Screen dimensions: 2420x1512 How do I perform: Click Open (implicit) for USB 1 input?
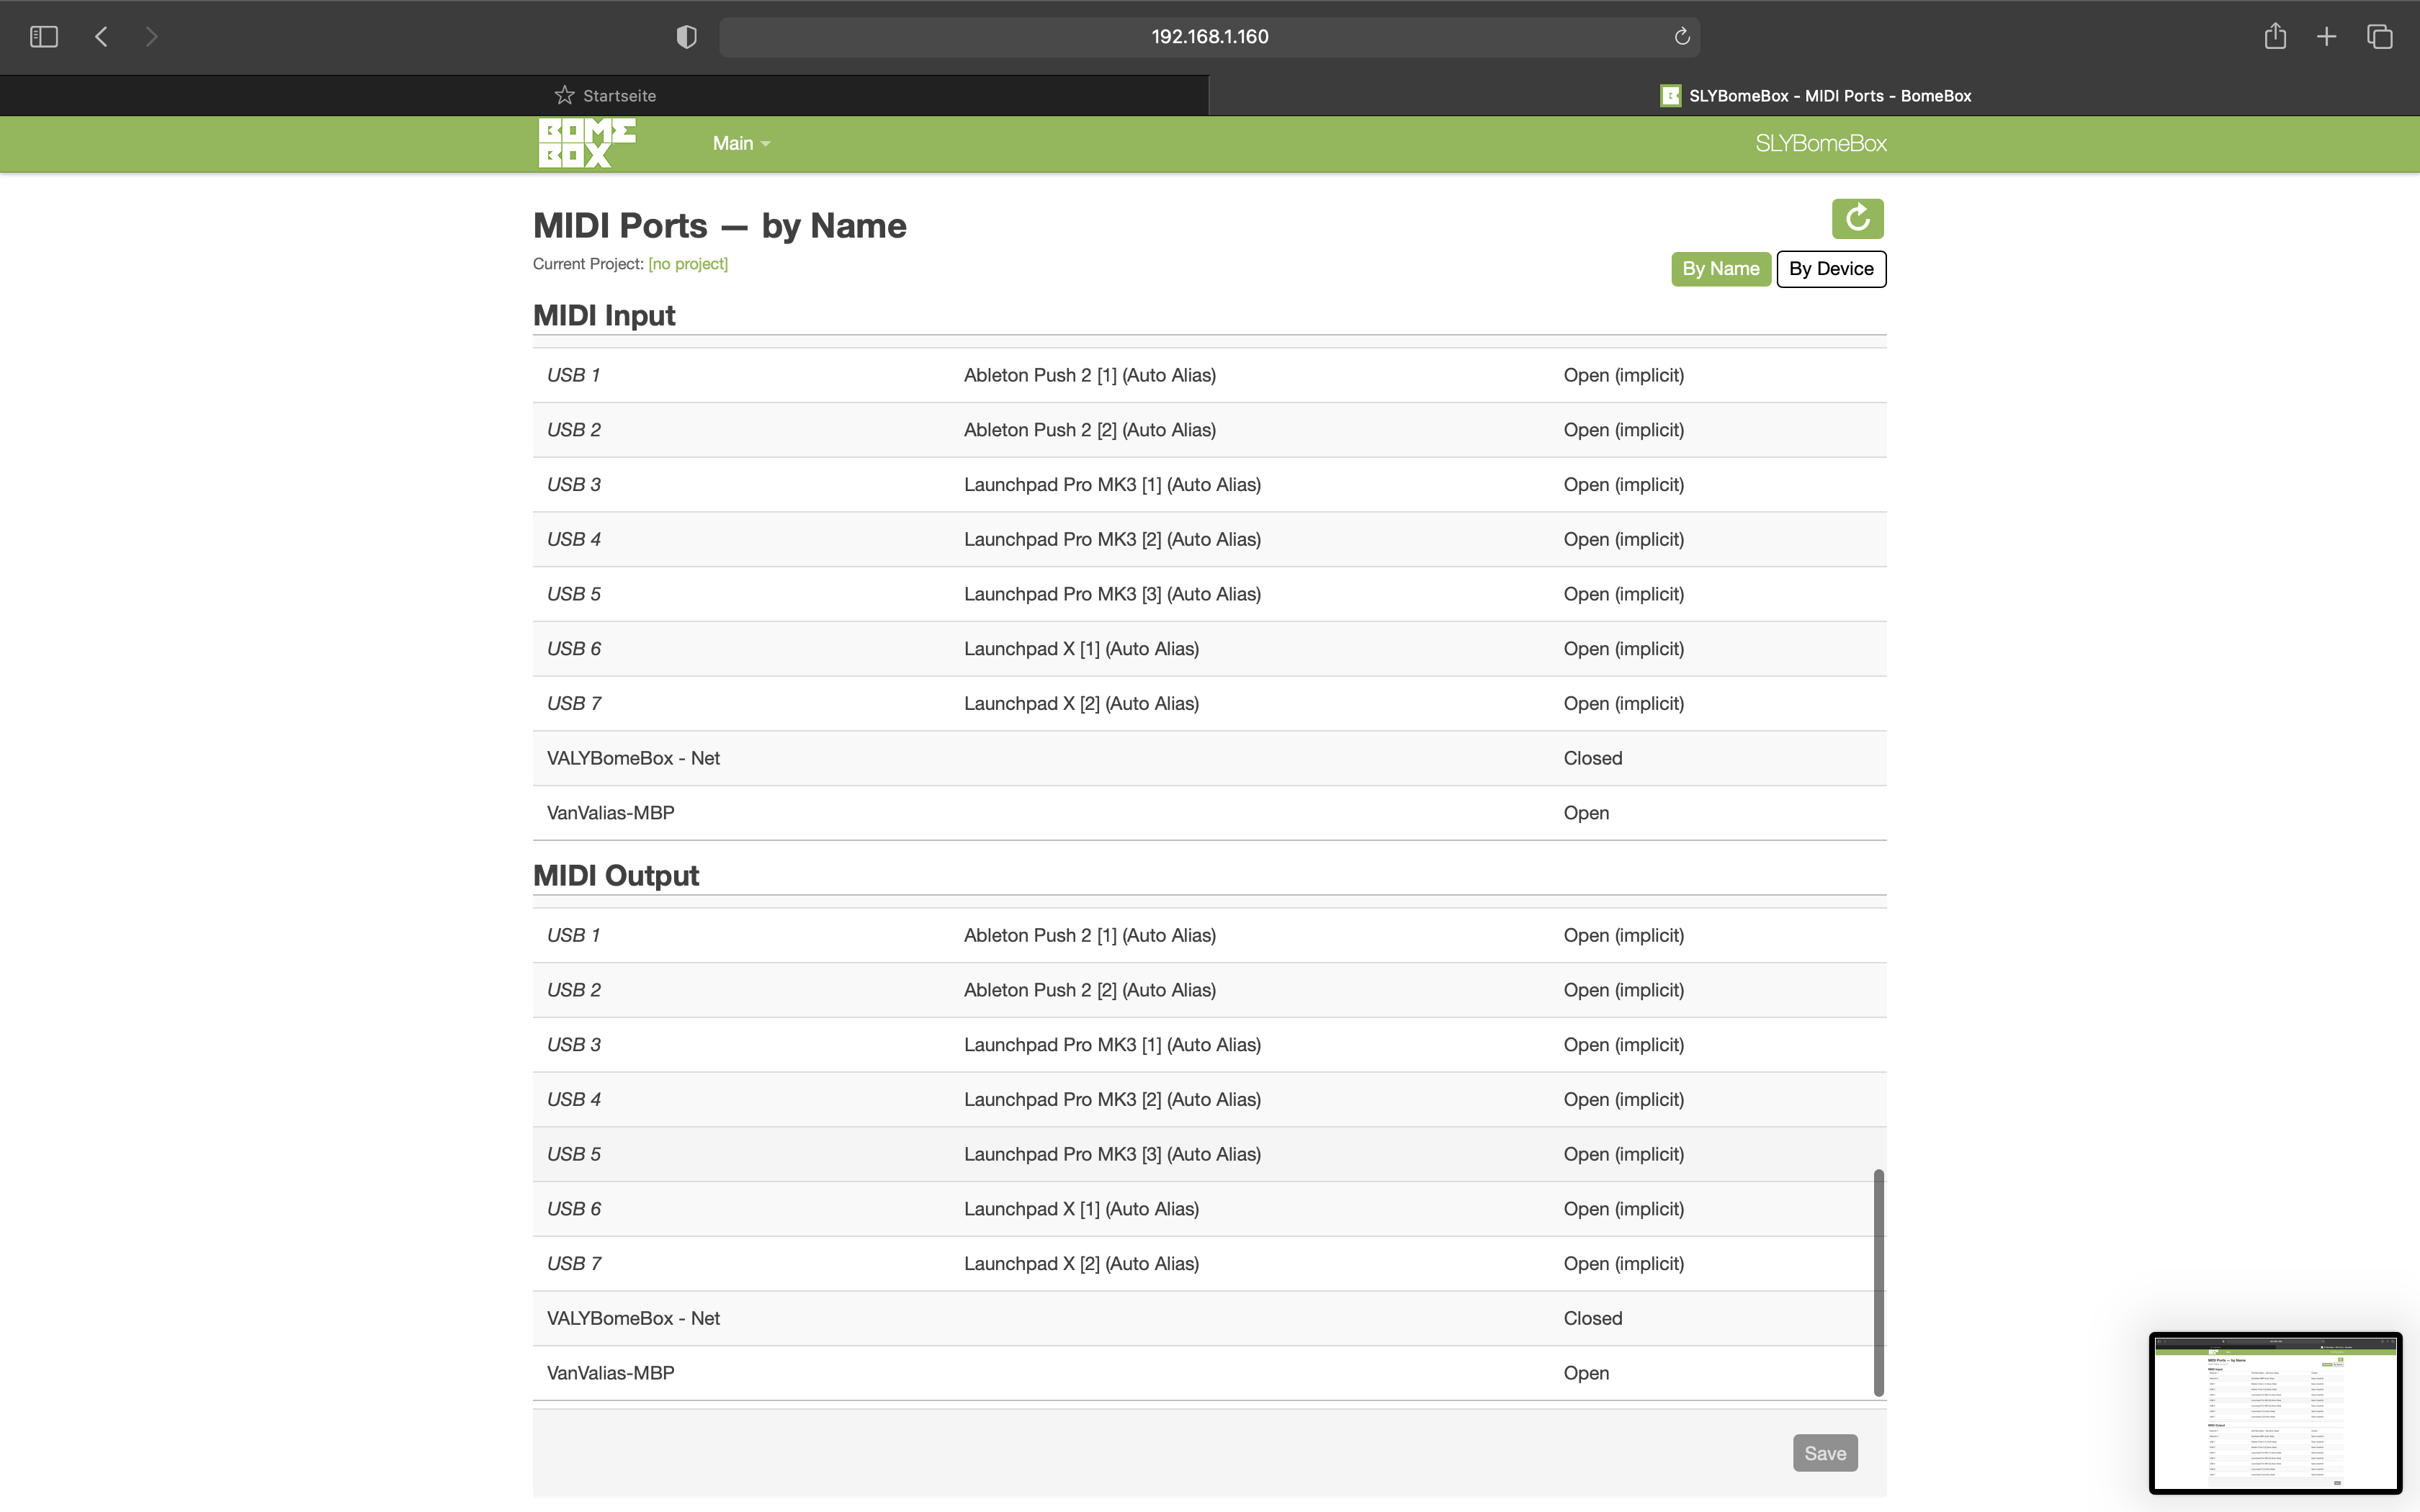click(1624, 375)
